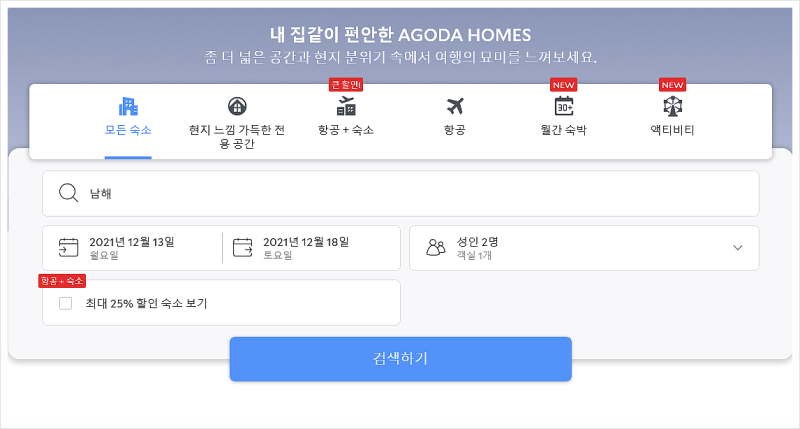Open check-out date 2021년 12월 18일

click(311, 248)
